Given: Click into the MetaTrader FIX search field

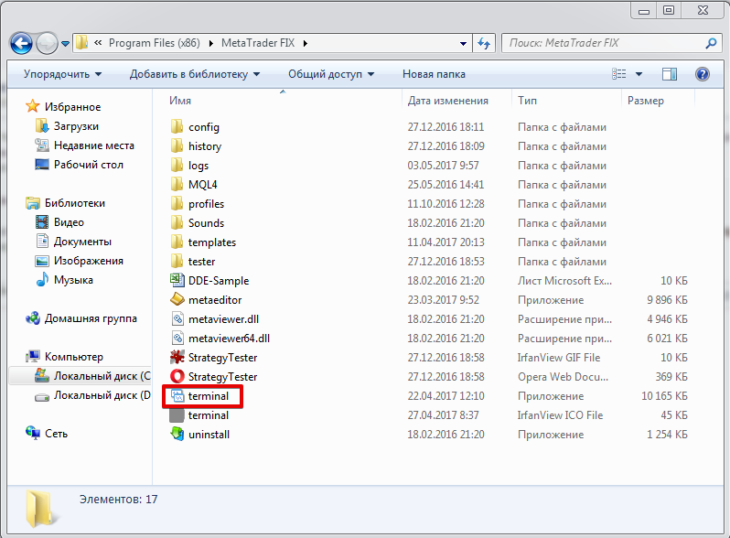Looking at the screenshot, I should pos(603,43).
